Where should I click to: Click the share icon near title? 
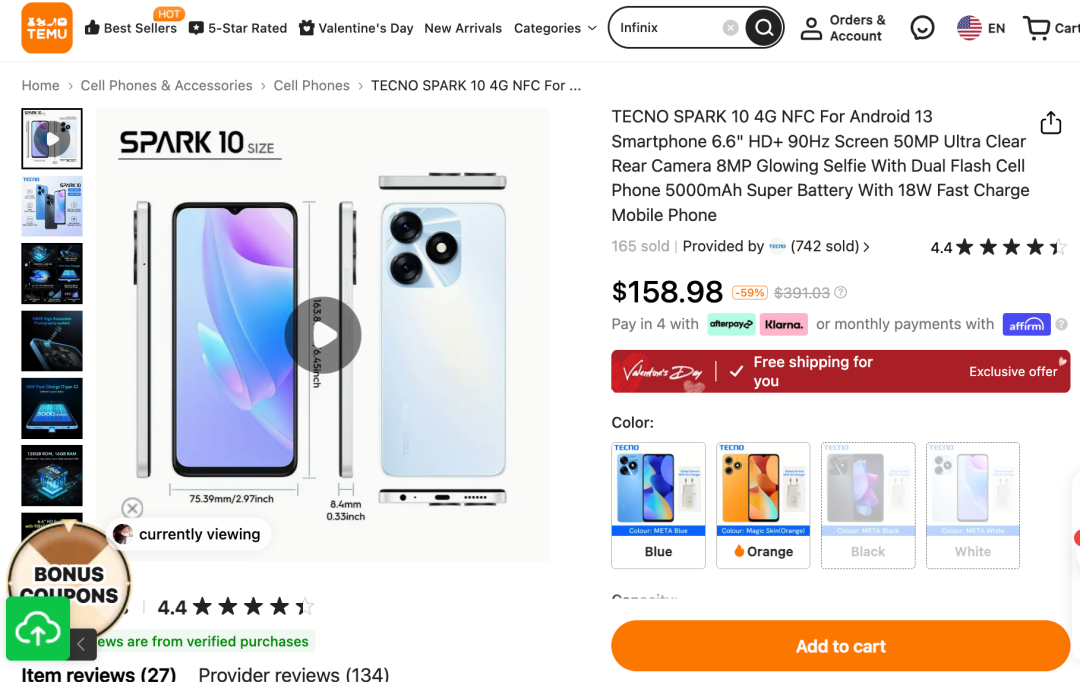click(1050, 123)
